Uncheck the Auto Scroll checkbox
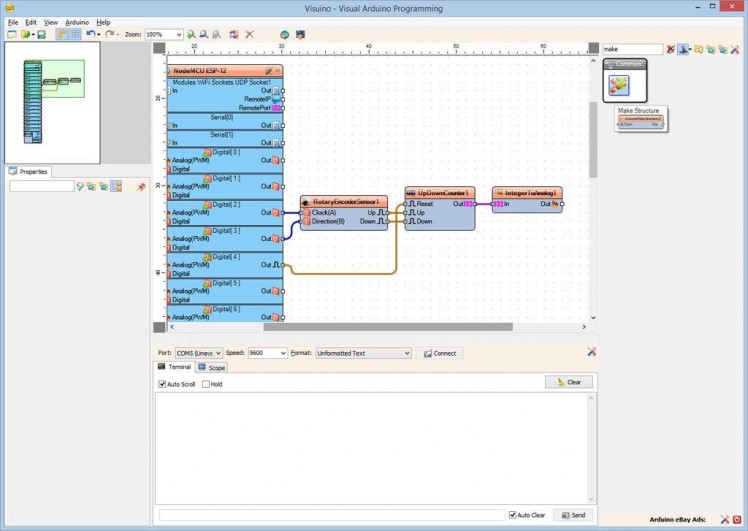Viewport: 748px width, 531px height. tap(163, 384)
